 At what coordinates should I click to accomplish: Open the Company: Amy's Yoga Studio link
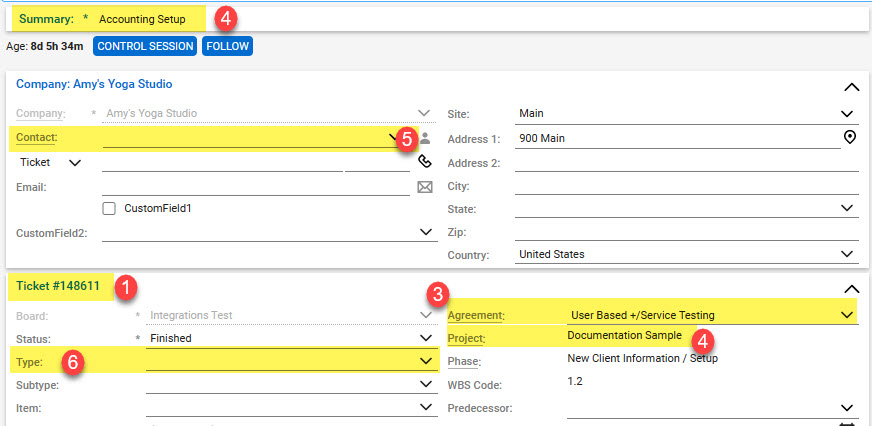tap(94, 85)
